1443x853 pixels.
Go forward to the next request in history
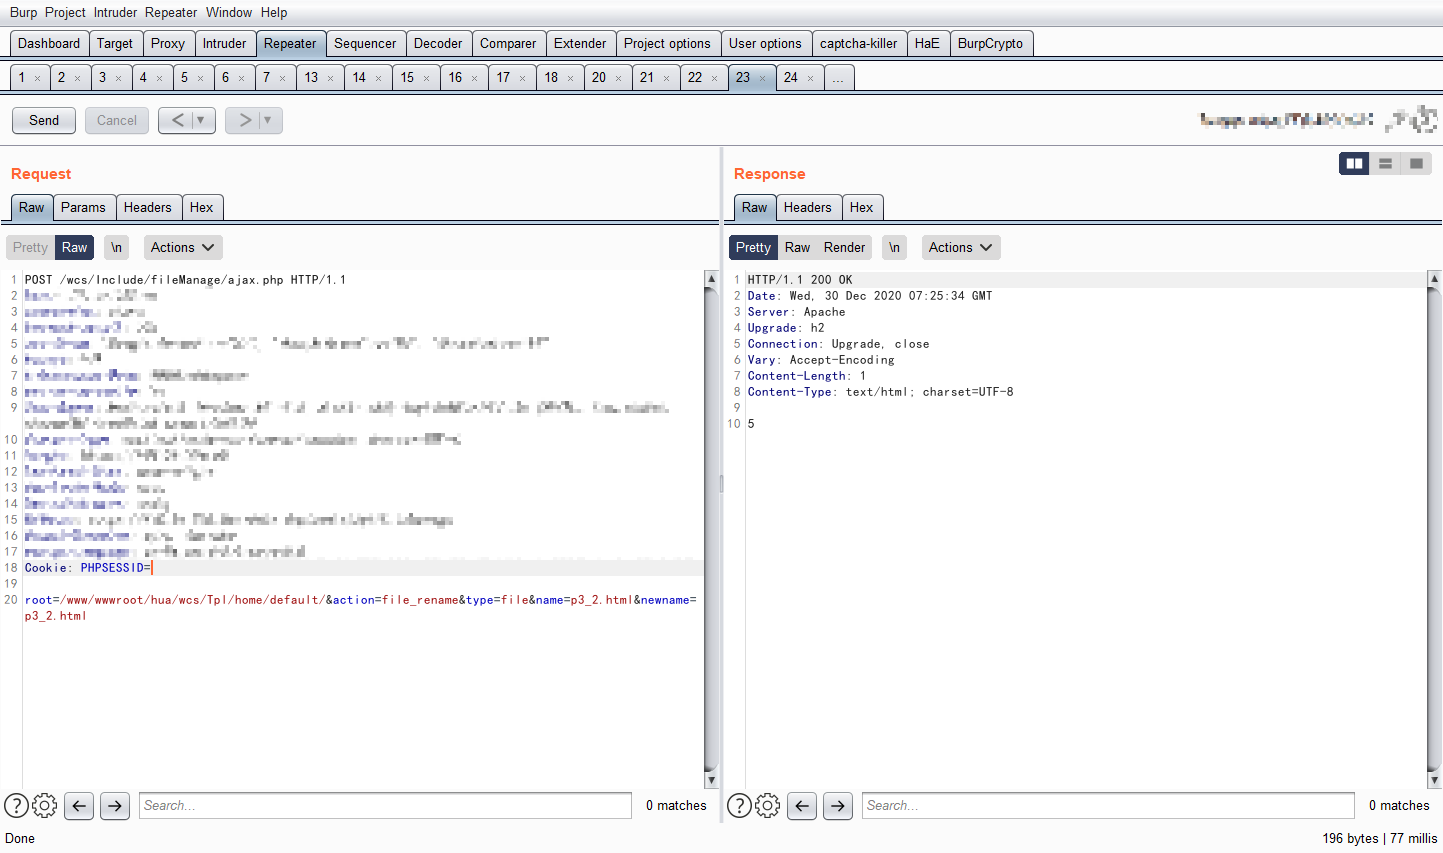pos(244,120)
